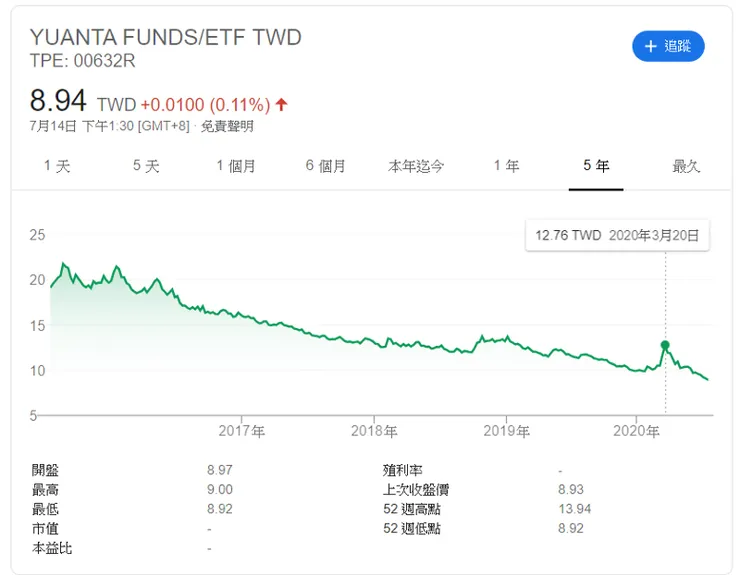Viewport: 740px width, 575px height.
Task: Show the 6 個月 chart view
Action: tap(326, 166)
